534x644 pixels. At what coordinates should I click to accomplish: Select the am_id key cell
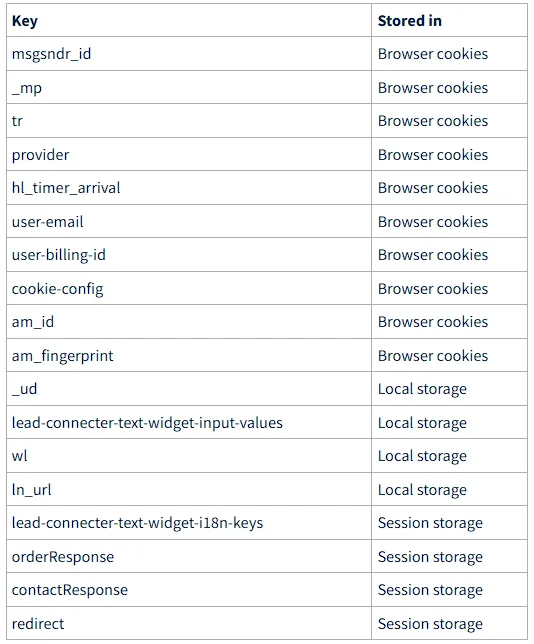click(189, 322)
